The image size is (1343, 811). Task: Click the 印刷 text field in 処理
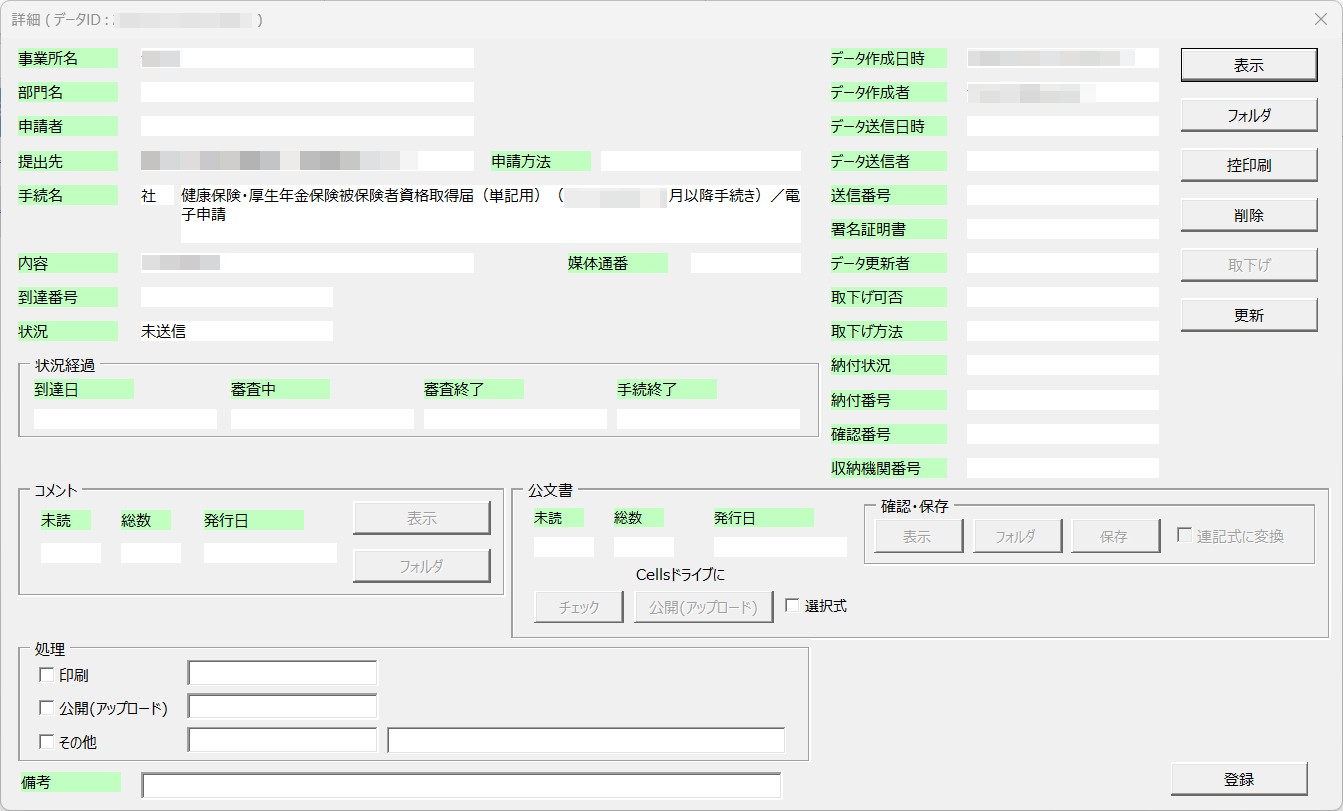point(283,673)
